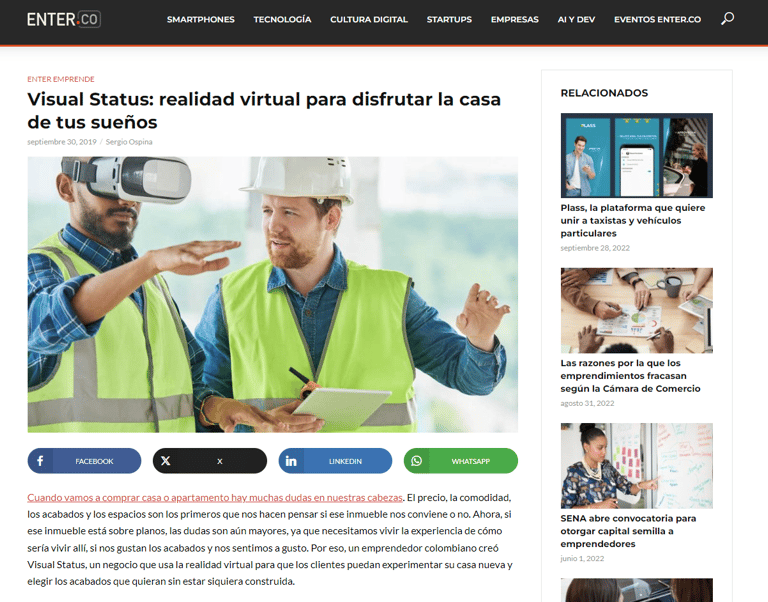The height and width of the screenshot is (602, 768).
Task: Send article through WhatsApp label
Action: [471, 461]
